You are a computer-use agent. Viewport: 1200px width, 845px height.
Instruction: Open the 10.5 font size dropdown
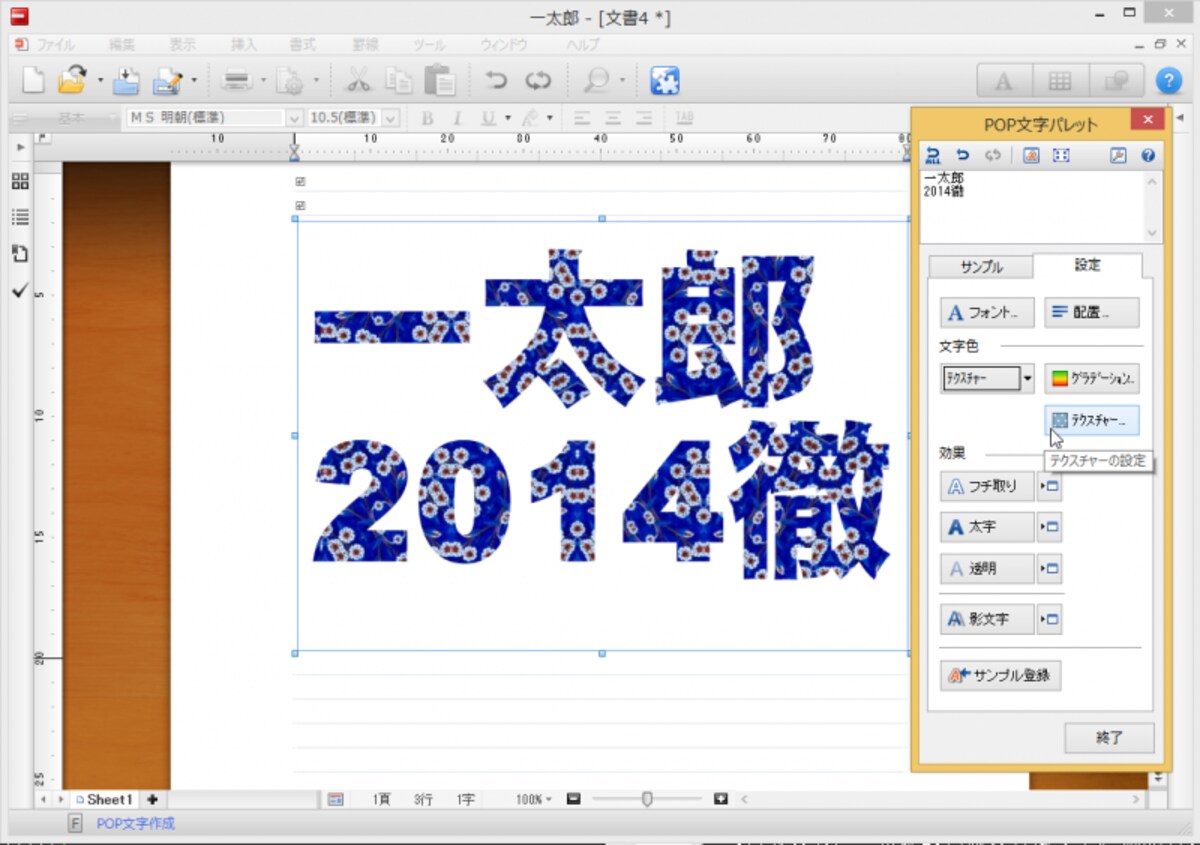391,118
